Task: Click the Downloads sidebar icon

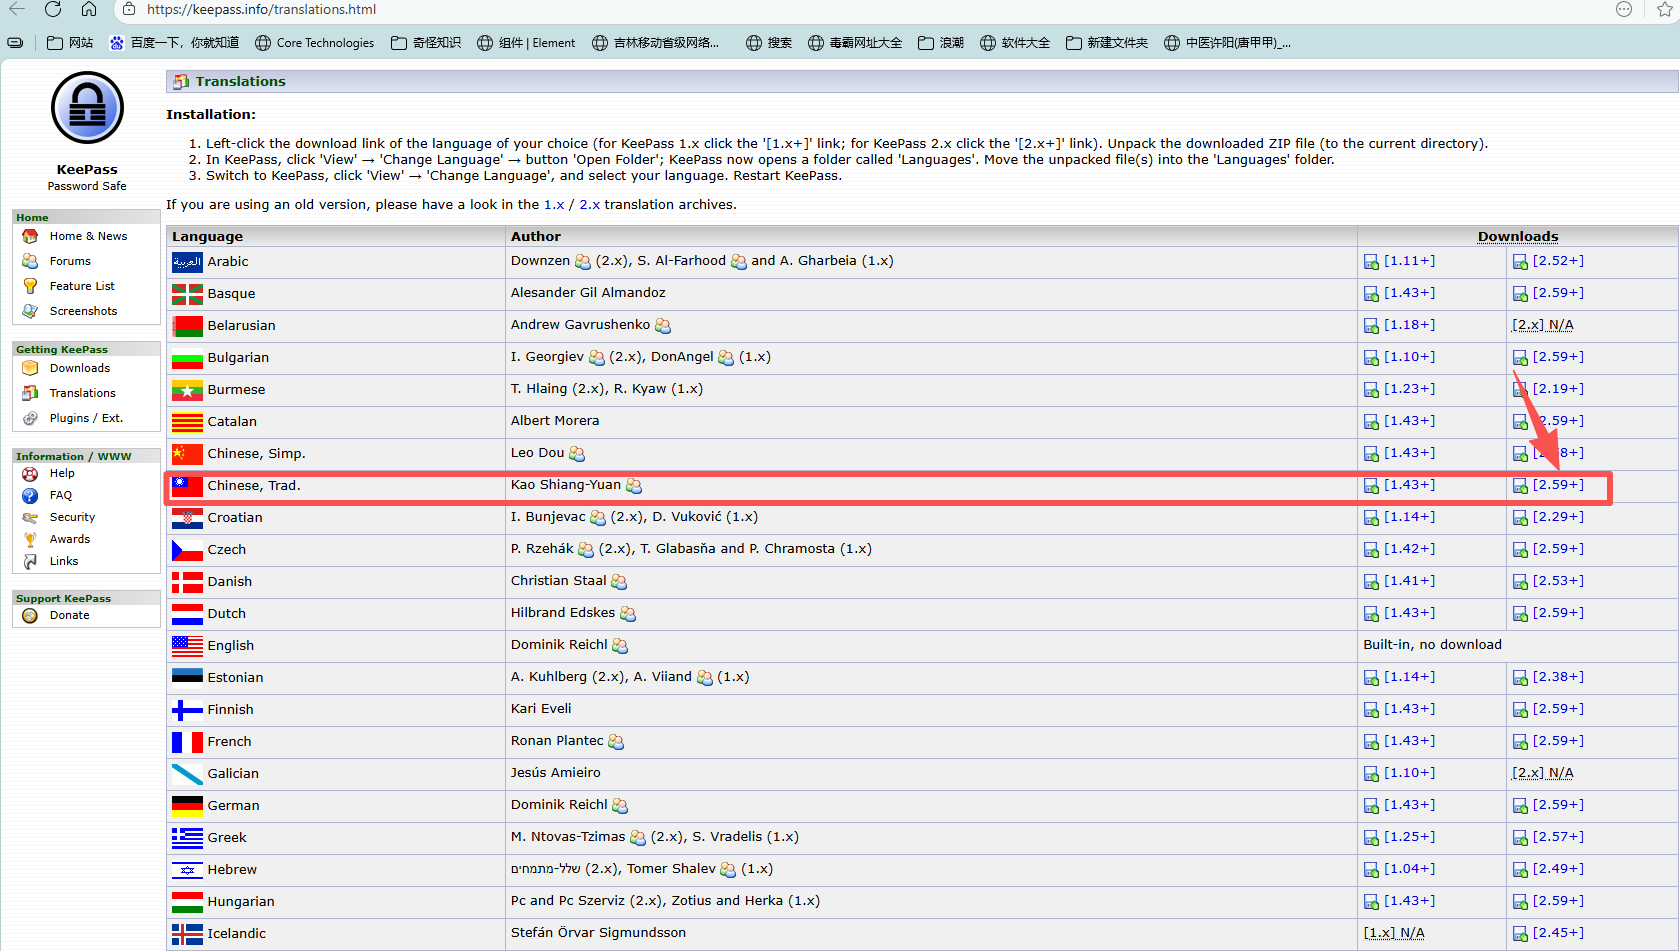Action: (30, 368)
